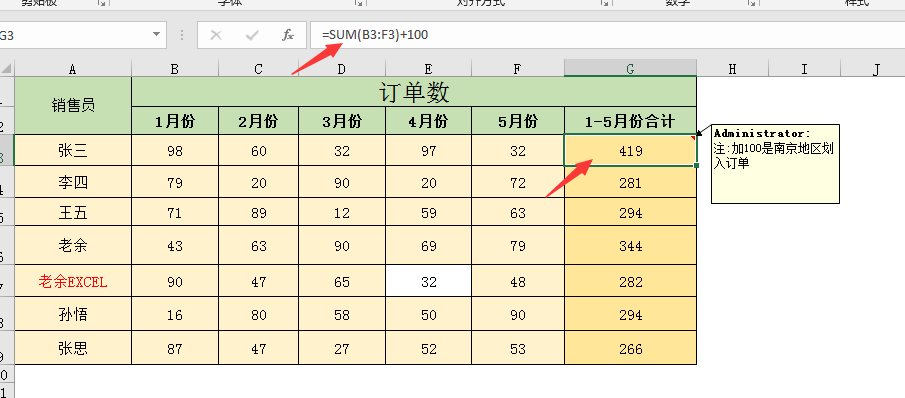The width and height of the screenshot is (905, 398).
Task: Click the 1-5月份合计 header cell
Action: pos(630,121)
